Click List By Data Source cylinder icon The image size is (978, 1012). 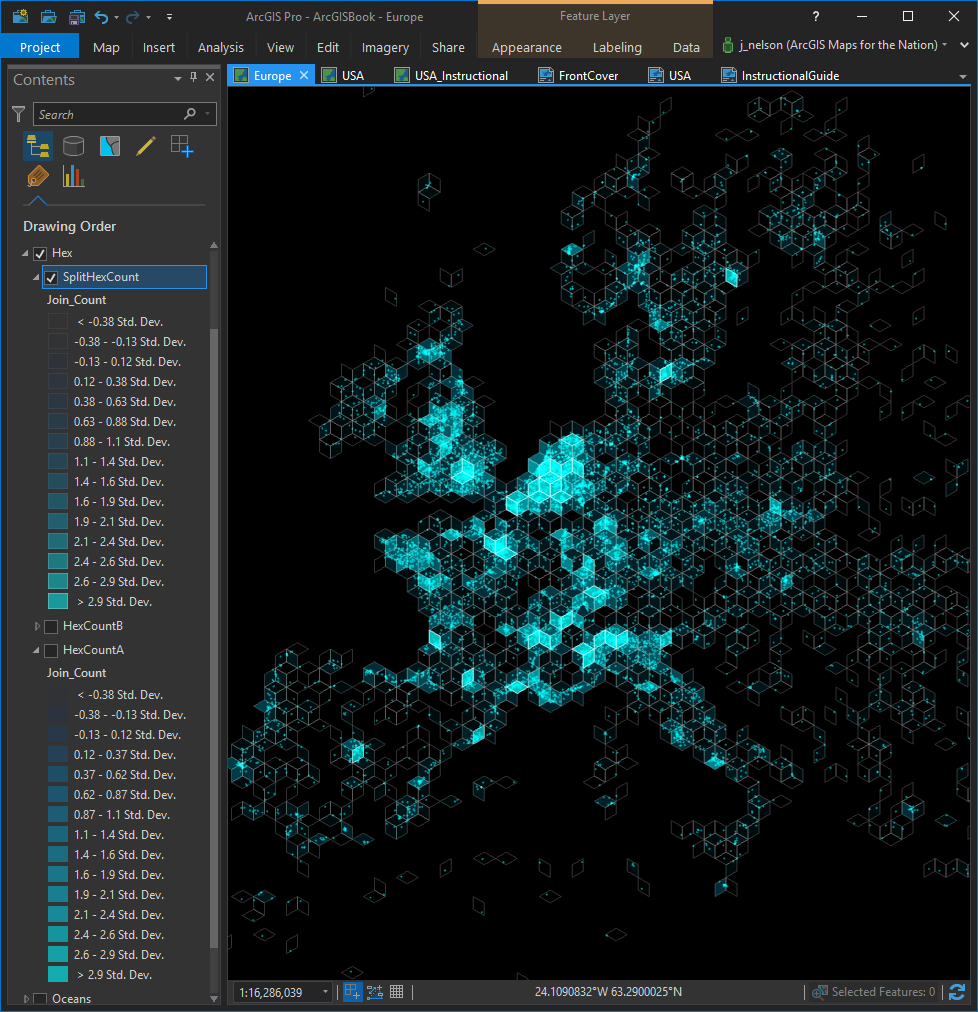(73, 146)
